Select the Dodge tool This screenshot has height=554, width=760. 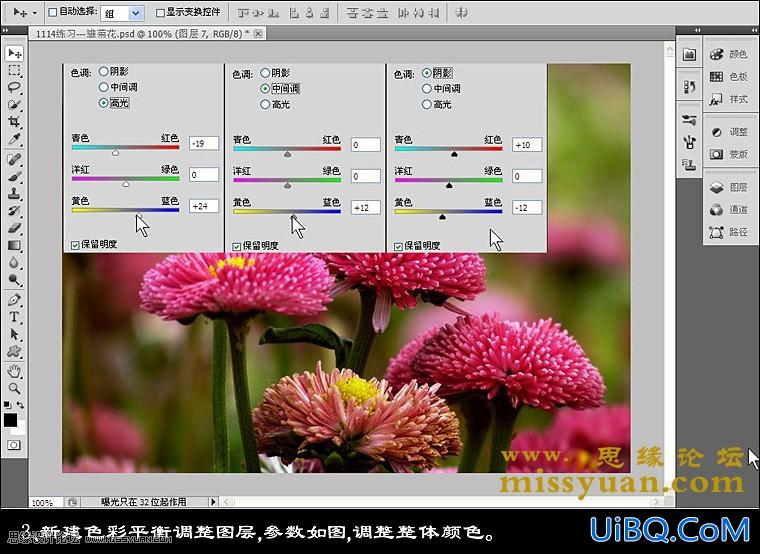(x=15, y=280)
